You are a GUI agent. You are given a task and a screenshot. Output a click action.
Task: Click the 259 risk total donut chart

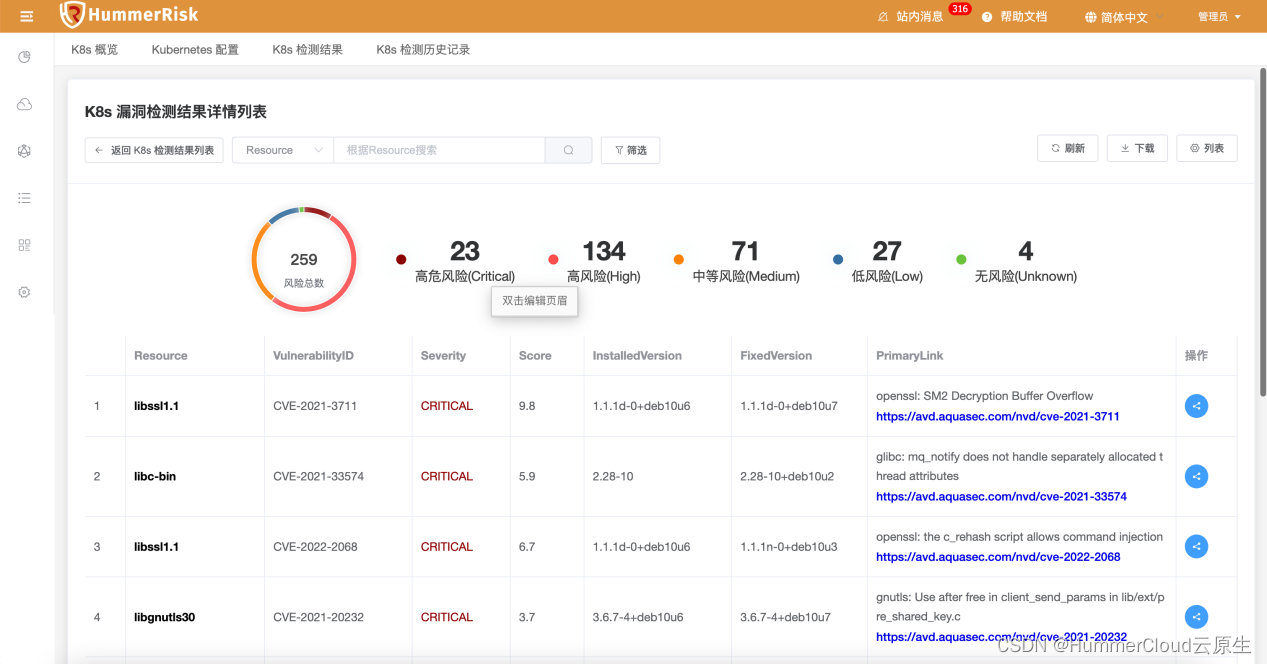(304, 259)
